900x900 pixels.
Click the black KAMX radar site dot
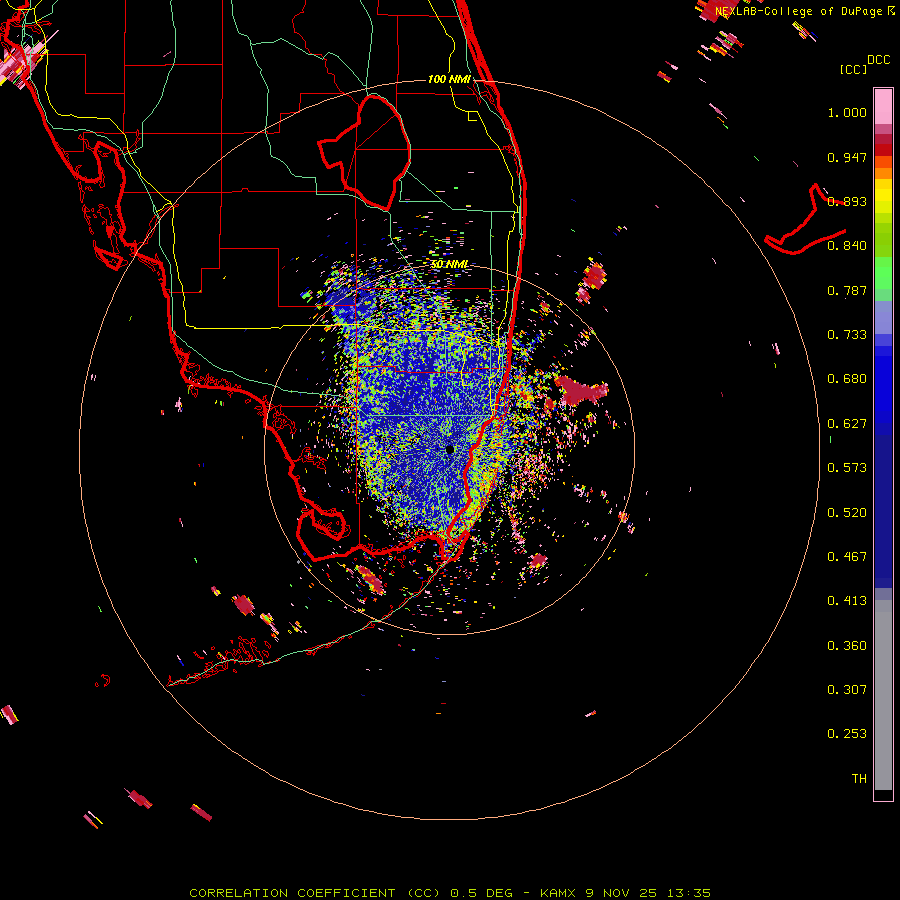click(x=449, y=449)
